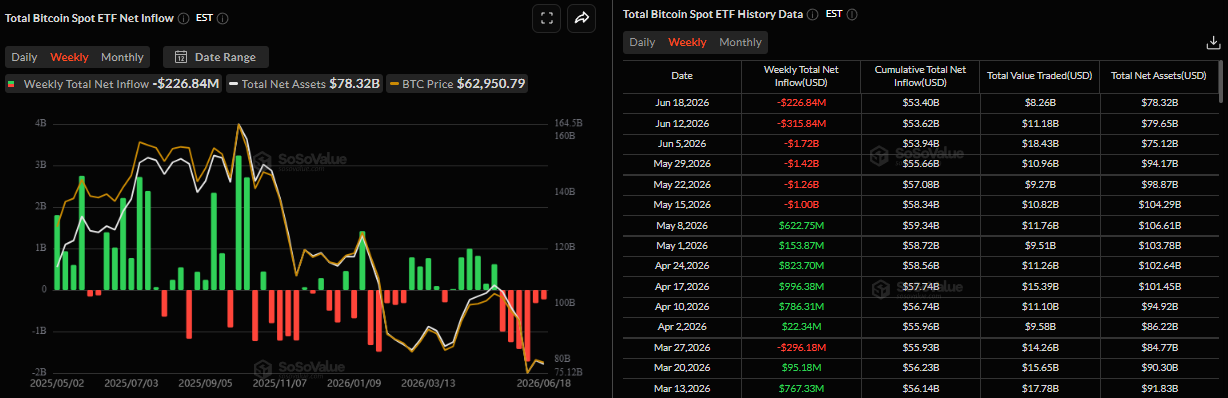This screenshot has width=1228, height=398.
Task: Select the chart Monthly tab
Action: tap(123, 57)
